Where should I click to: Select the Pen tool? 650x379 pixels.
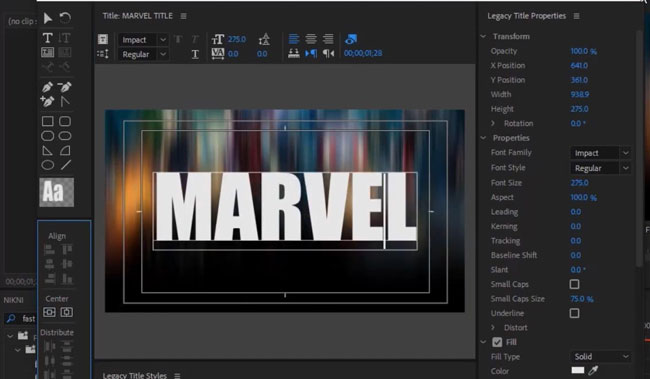(47, 87)
